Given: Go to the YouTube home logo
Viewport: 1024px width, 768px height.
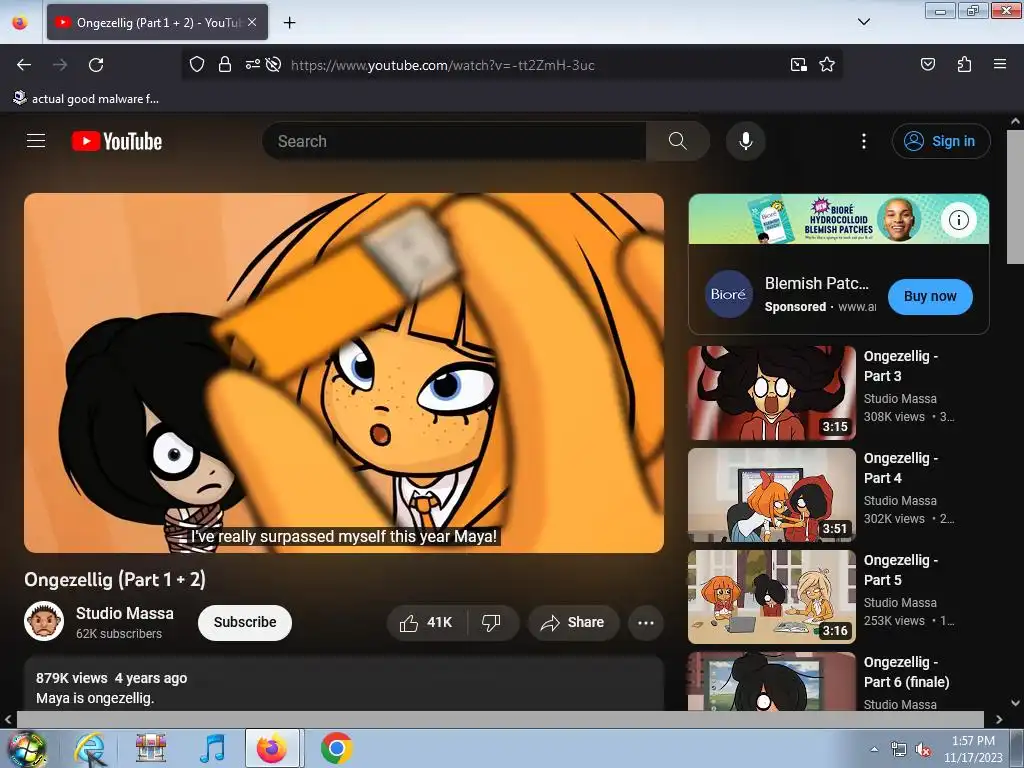Looking at the screenshot, I should click(117, 141).
